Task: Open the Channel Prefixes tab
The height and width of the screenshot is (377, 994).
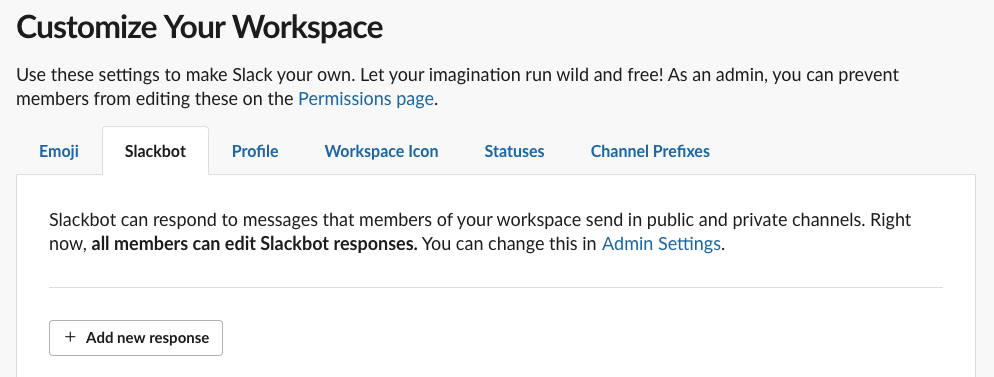Action: (650, 151)
